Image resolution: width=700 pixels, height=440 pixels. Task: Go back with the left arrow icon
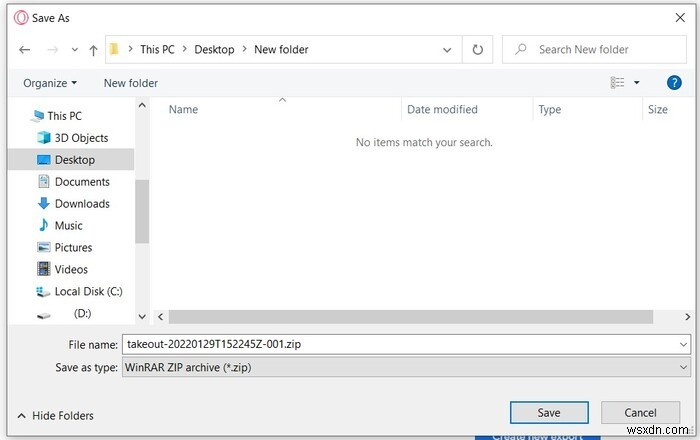coord(25,50)
